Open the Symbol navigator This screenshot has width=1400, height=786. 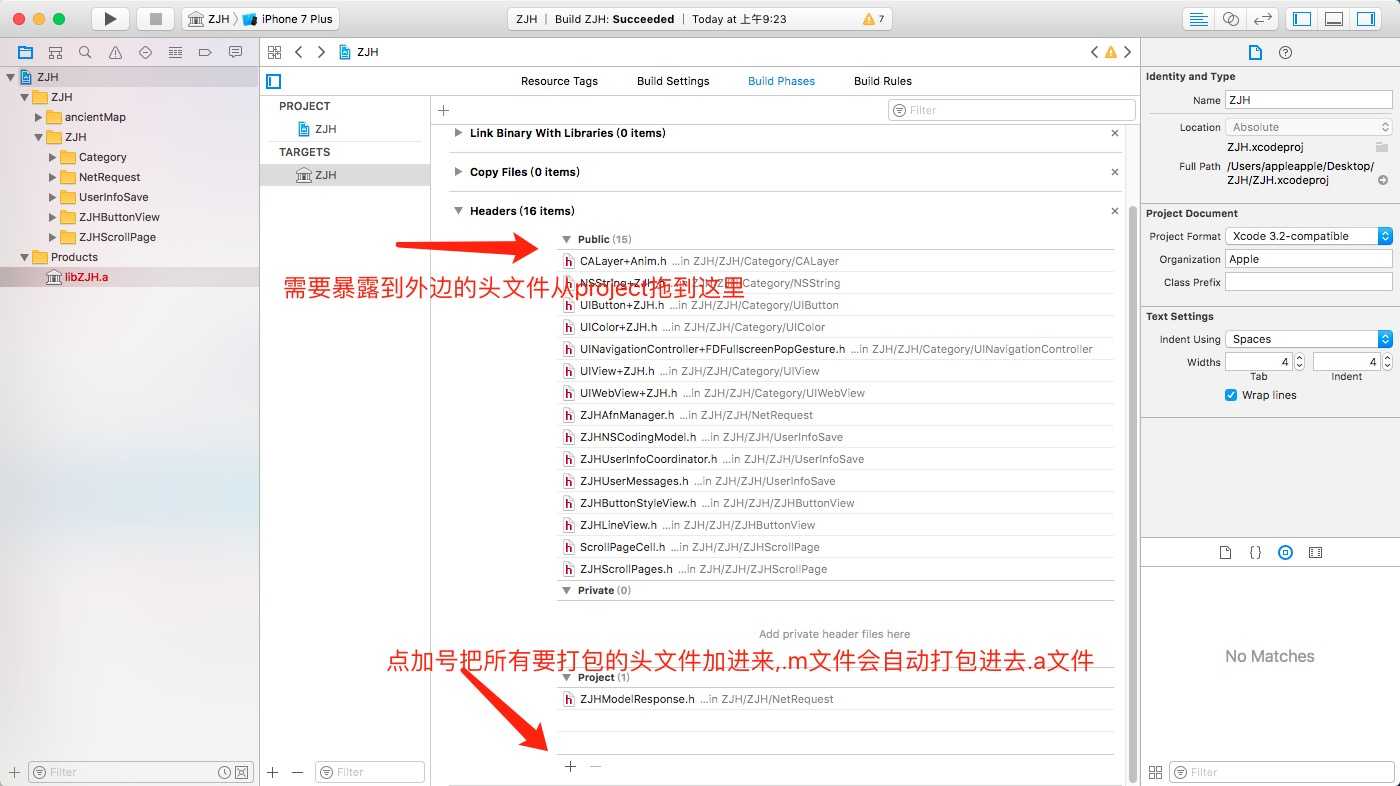click(x=55, y=52)
